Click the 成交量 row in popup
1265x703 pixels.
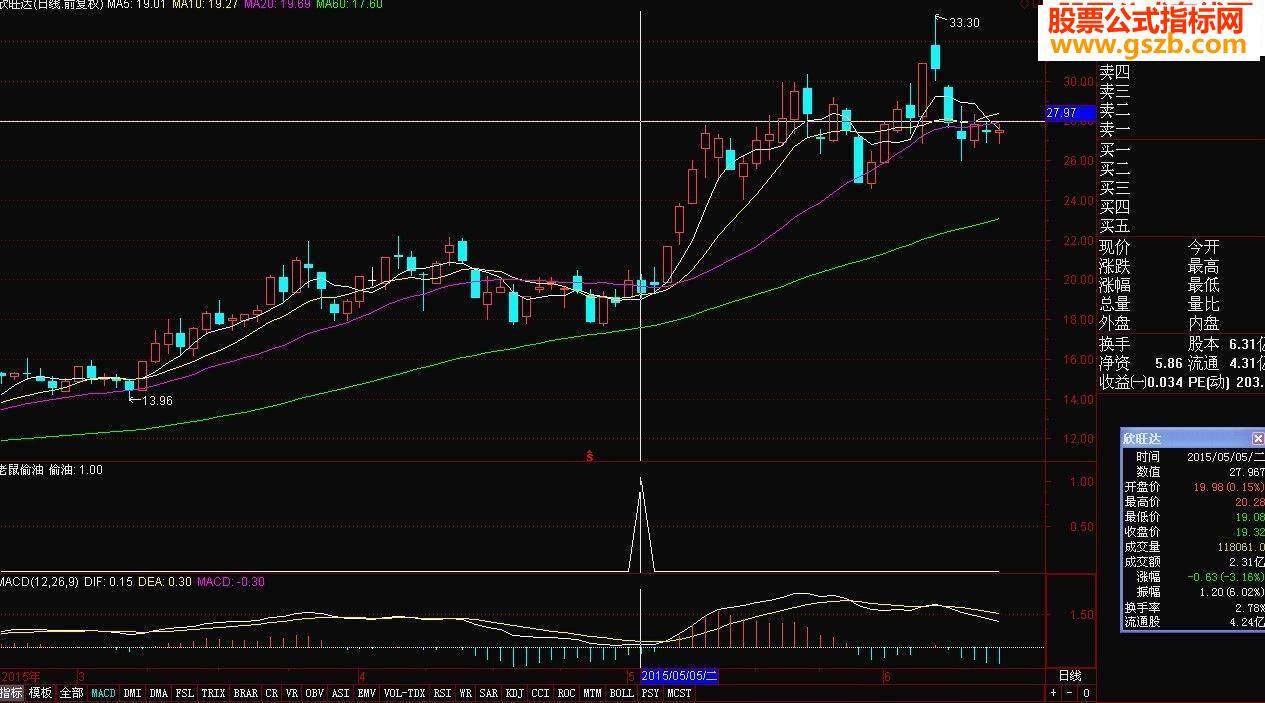tap(1193, 548)
